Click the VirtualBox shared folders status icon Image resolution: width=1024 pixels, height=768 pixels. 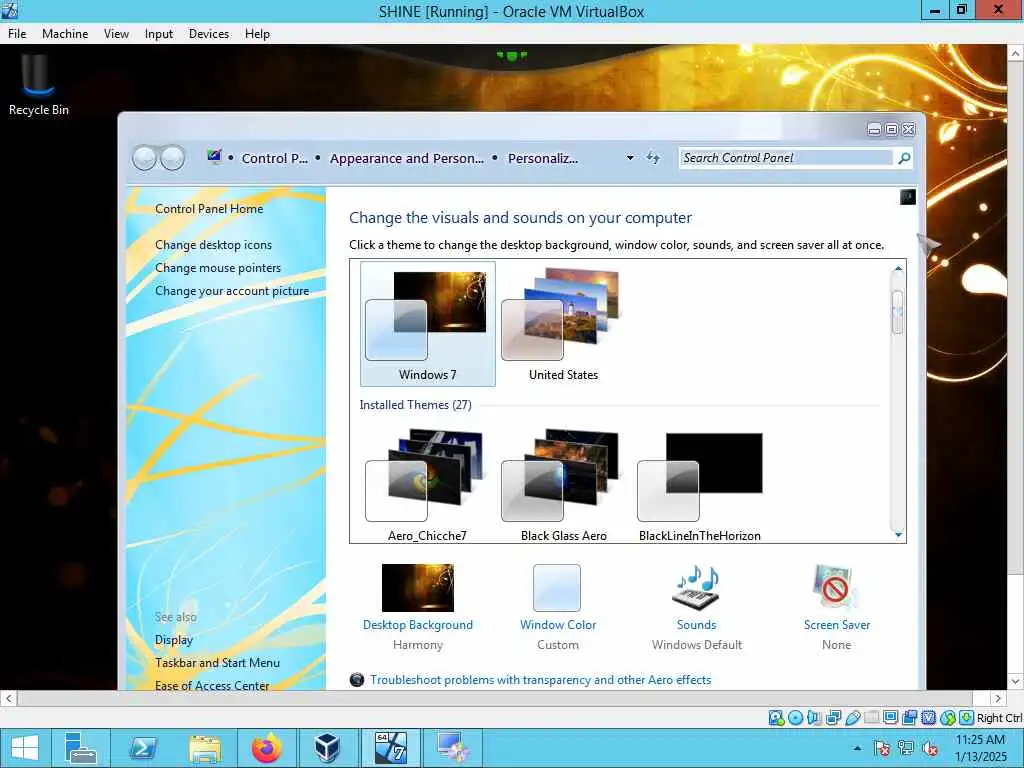point(871,718)
